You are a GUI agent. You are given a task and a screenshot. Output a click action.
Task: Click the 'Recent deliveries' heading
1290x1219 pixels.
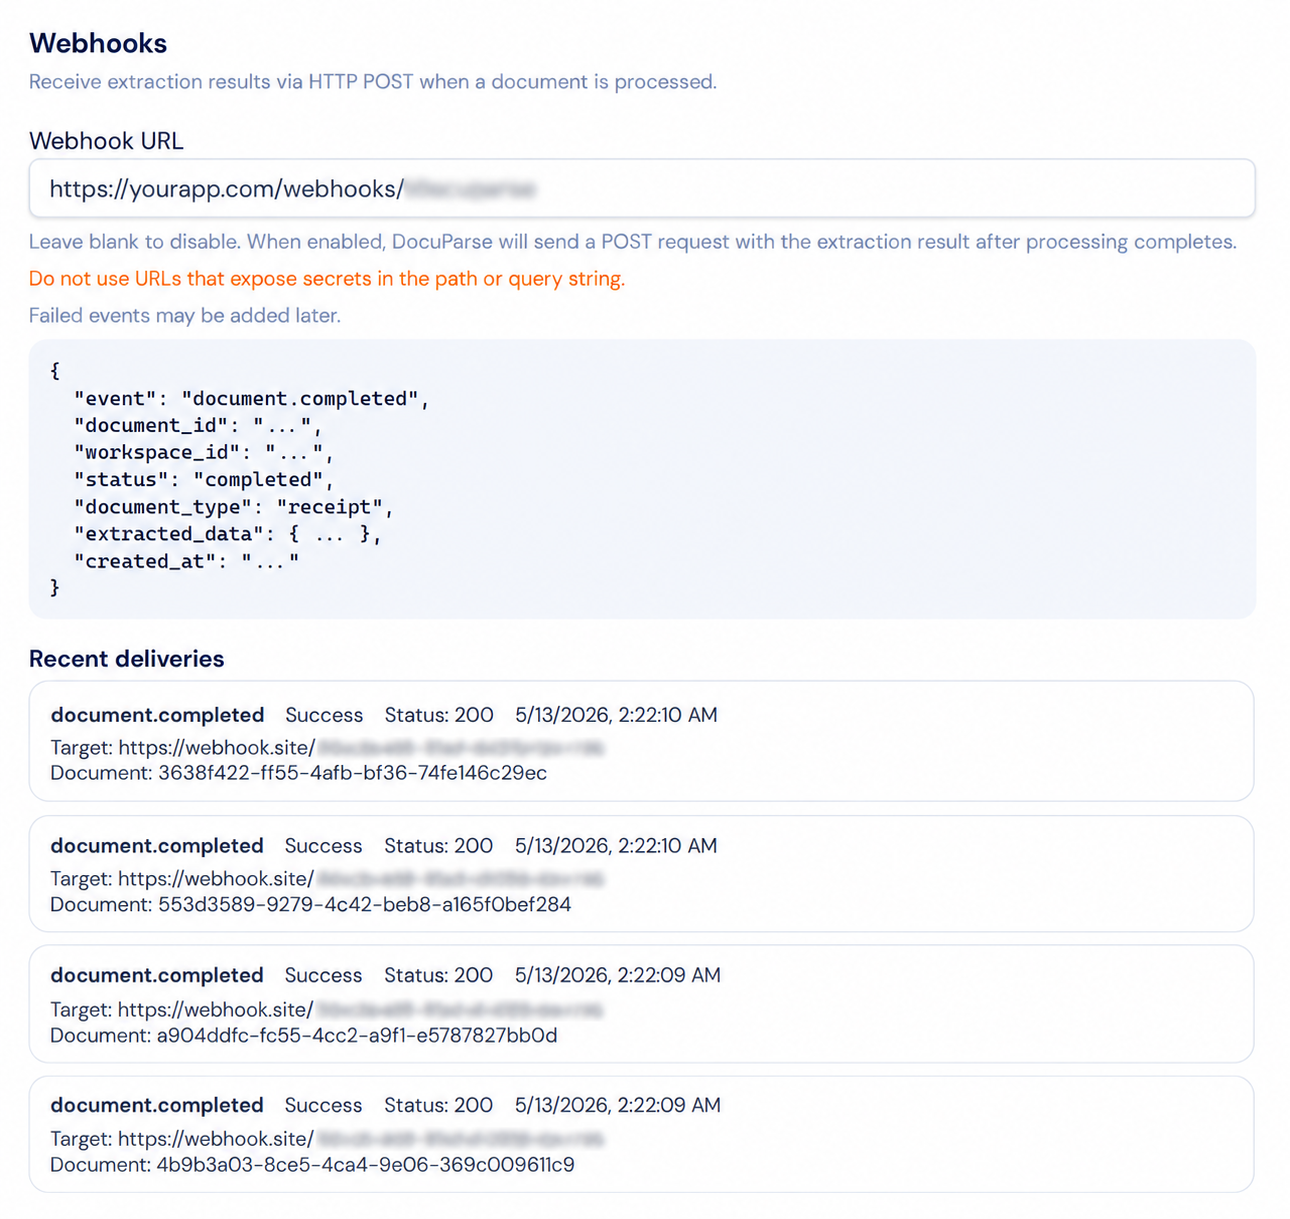tap(127, 659)
